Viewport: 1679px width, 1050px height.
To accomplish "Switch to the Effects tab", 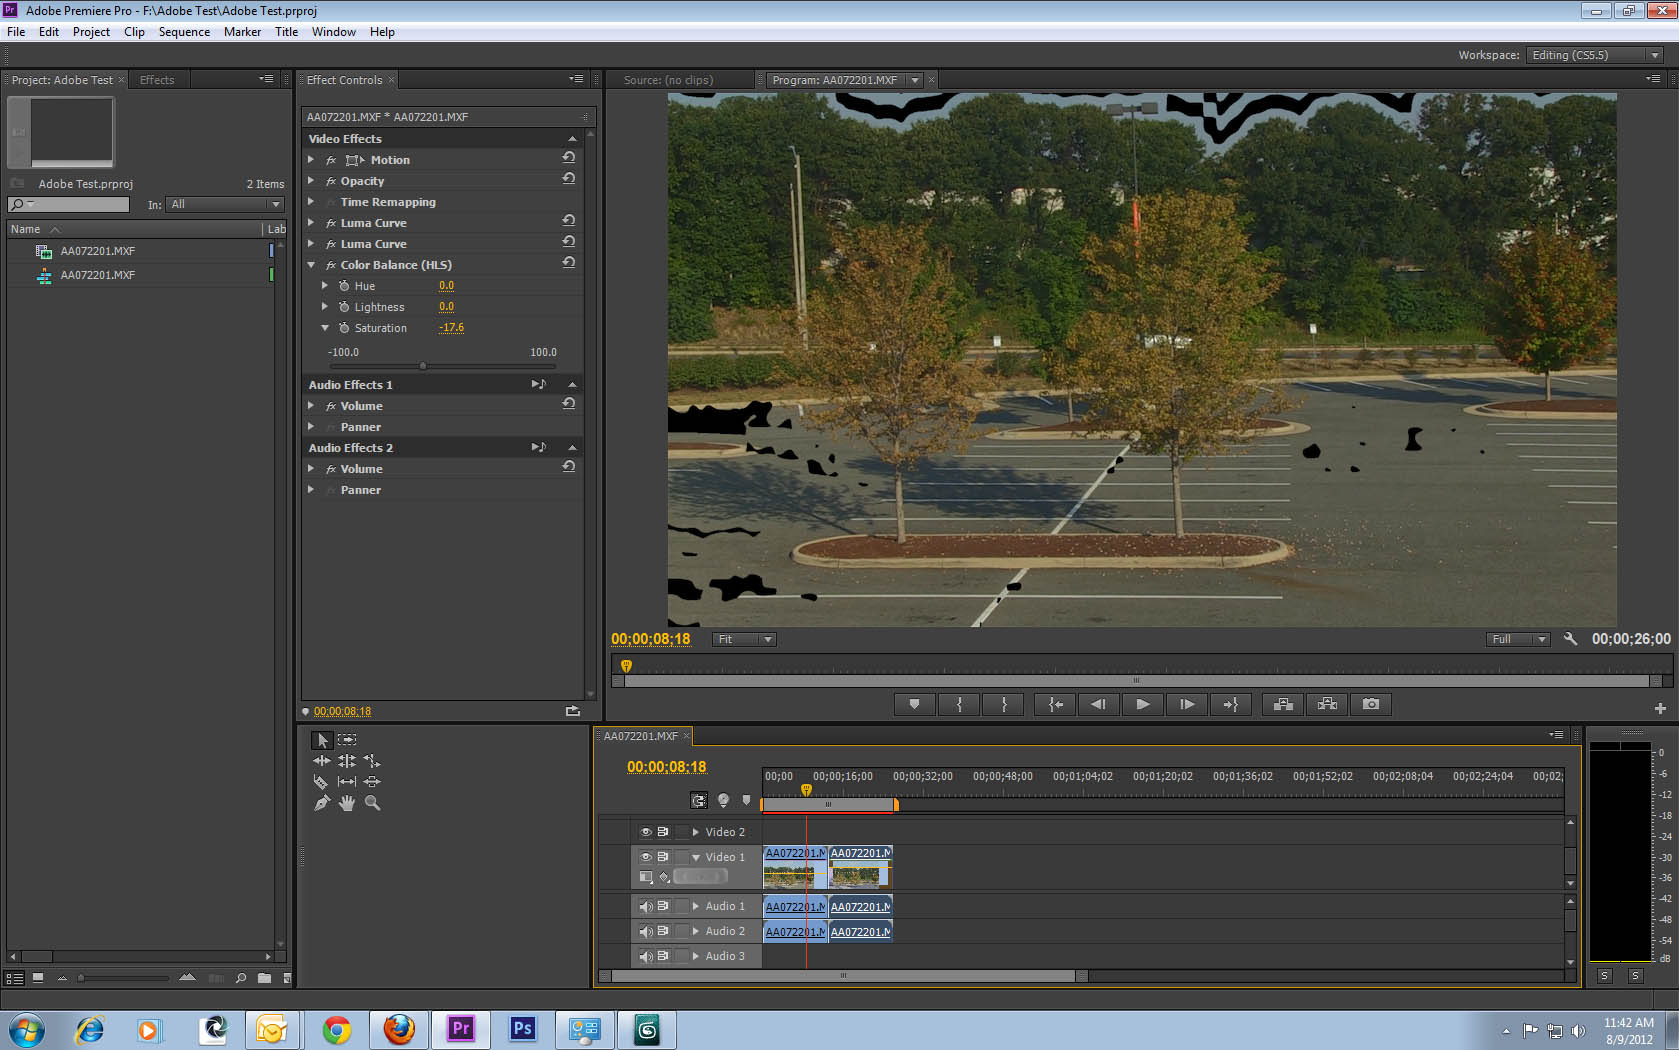I will click(157, 80).
